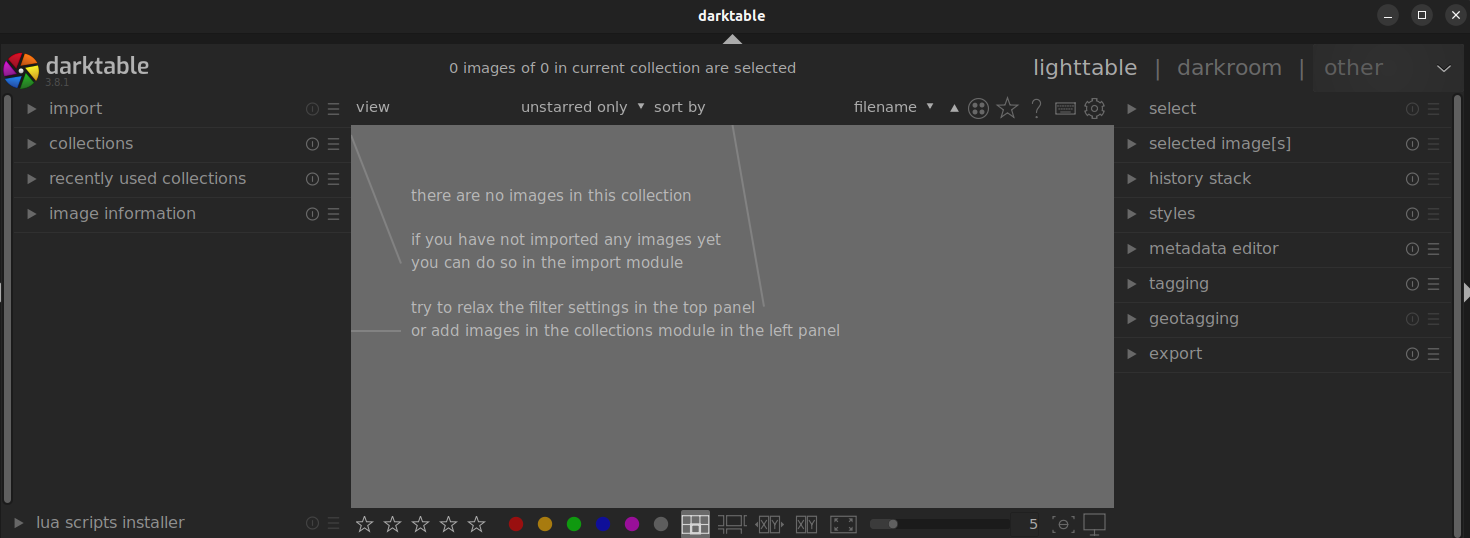Click the thumbnails-per-row value field showing 5
This screenshot has height=538, width=1470.
1032,524
